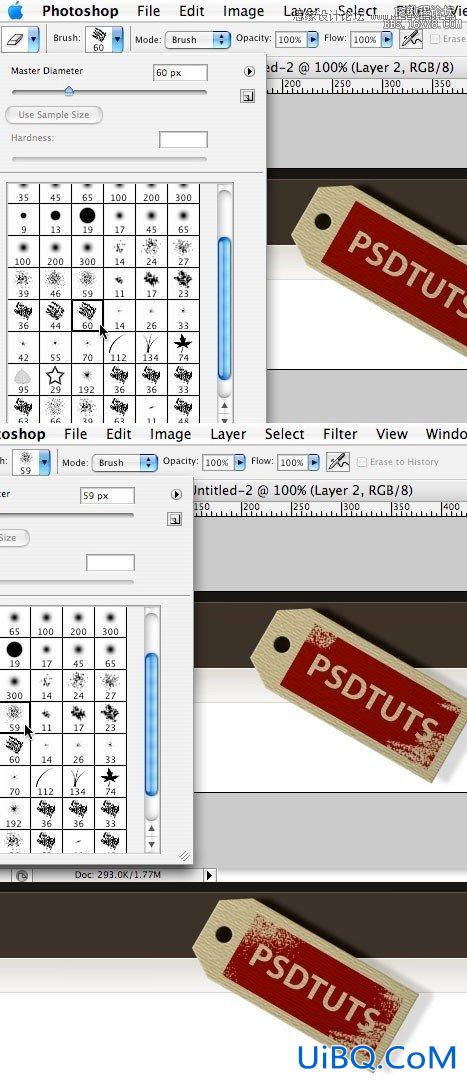Image resolution: width=467 pixels, height=1082 pixels.
Task: Open brush picker dropdown showing size 59
Action: [x=44, y=462]
